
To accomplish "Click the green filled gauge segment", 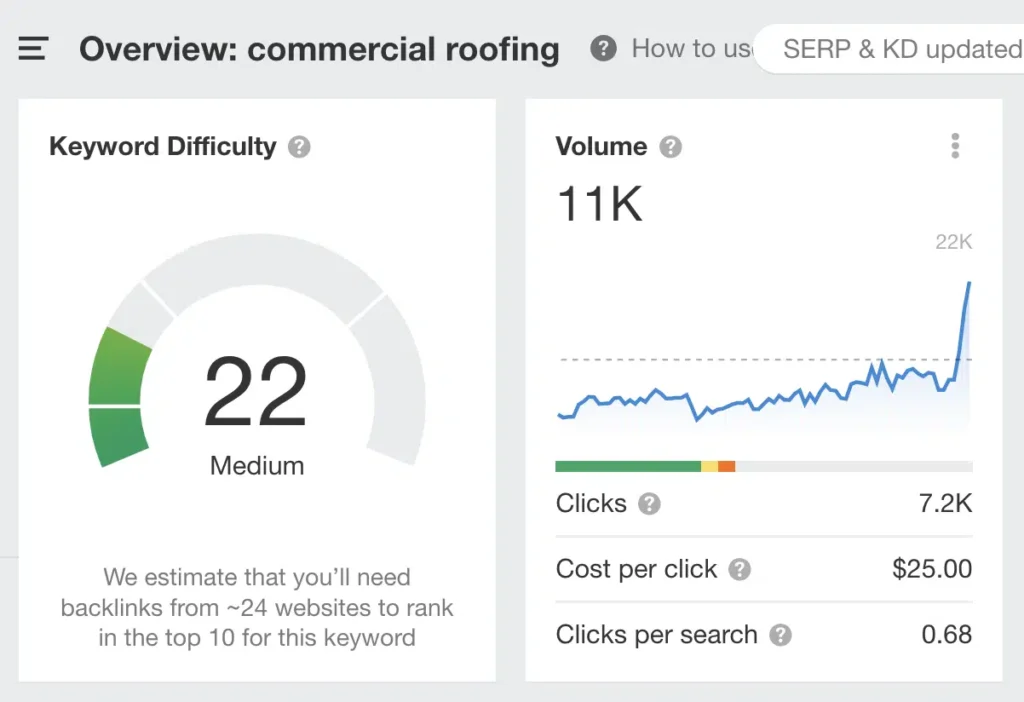I will pos(118,400).
